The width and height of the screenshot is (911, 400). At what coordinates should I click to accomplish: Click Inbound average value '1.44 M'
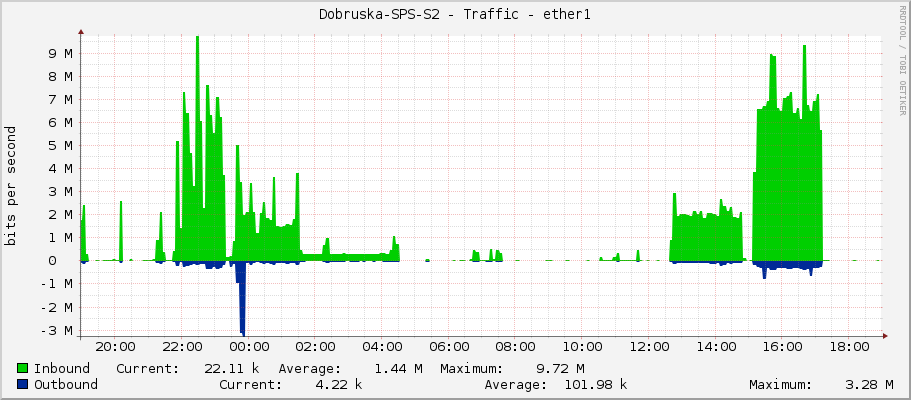pyautogui.click(x=397, y=369)
